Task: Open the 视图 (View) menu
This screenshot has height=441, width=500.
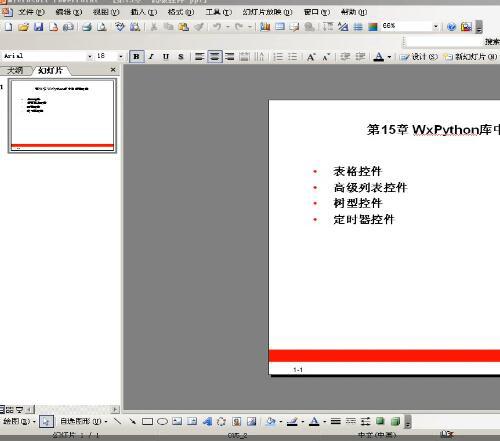Action: 106,12
